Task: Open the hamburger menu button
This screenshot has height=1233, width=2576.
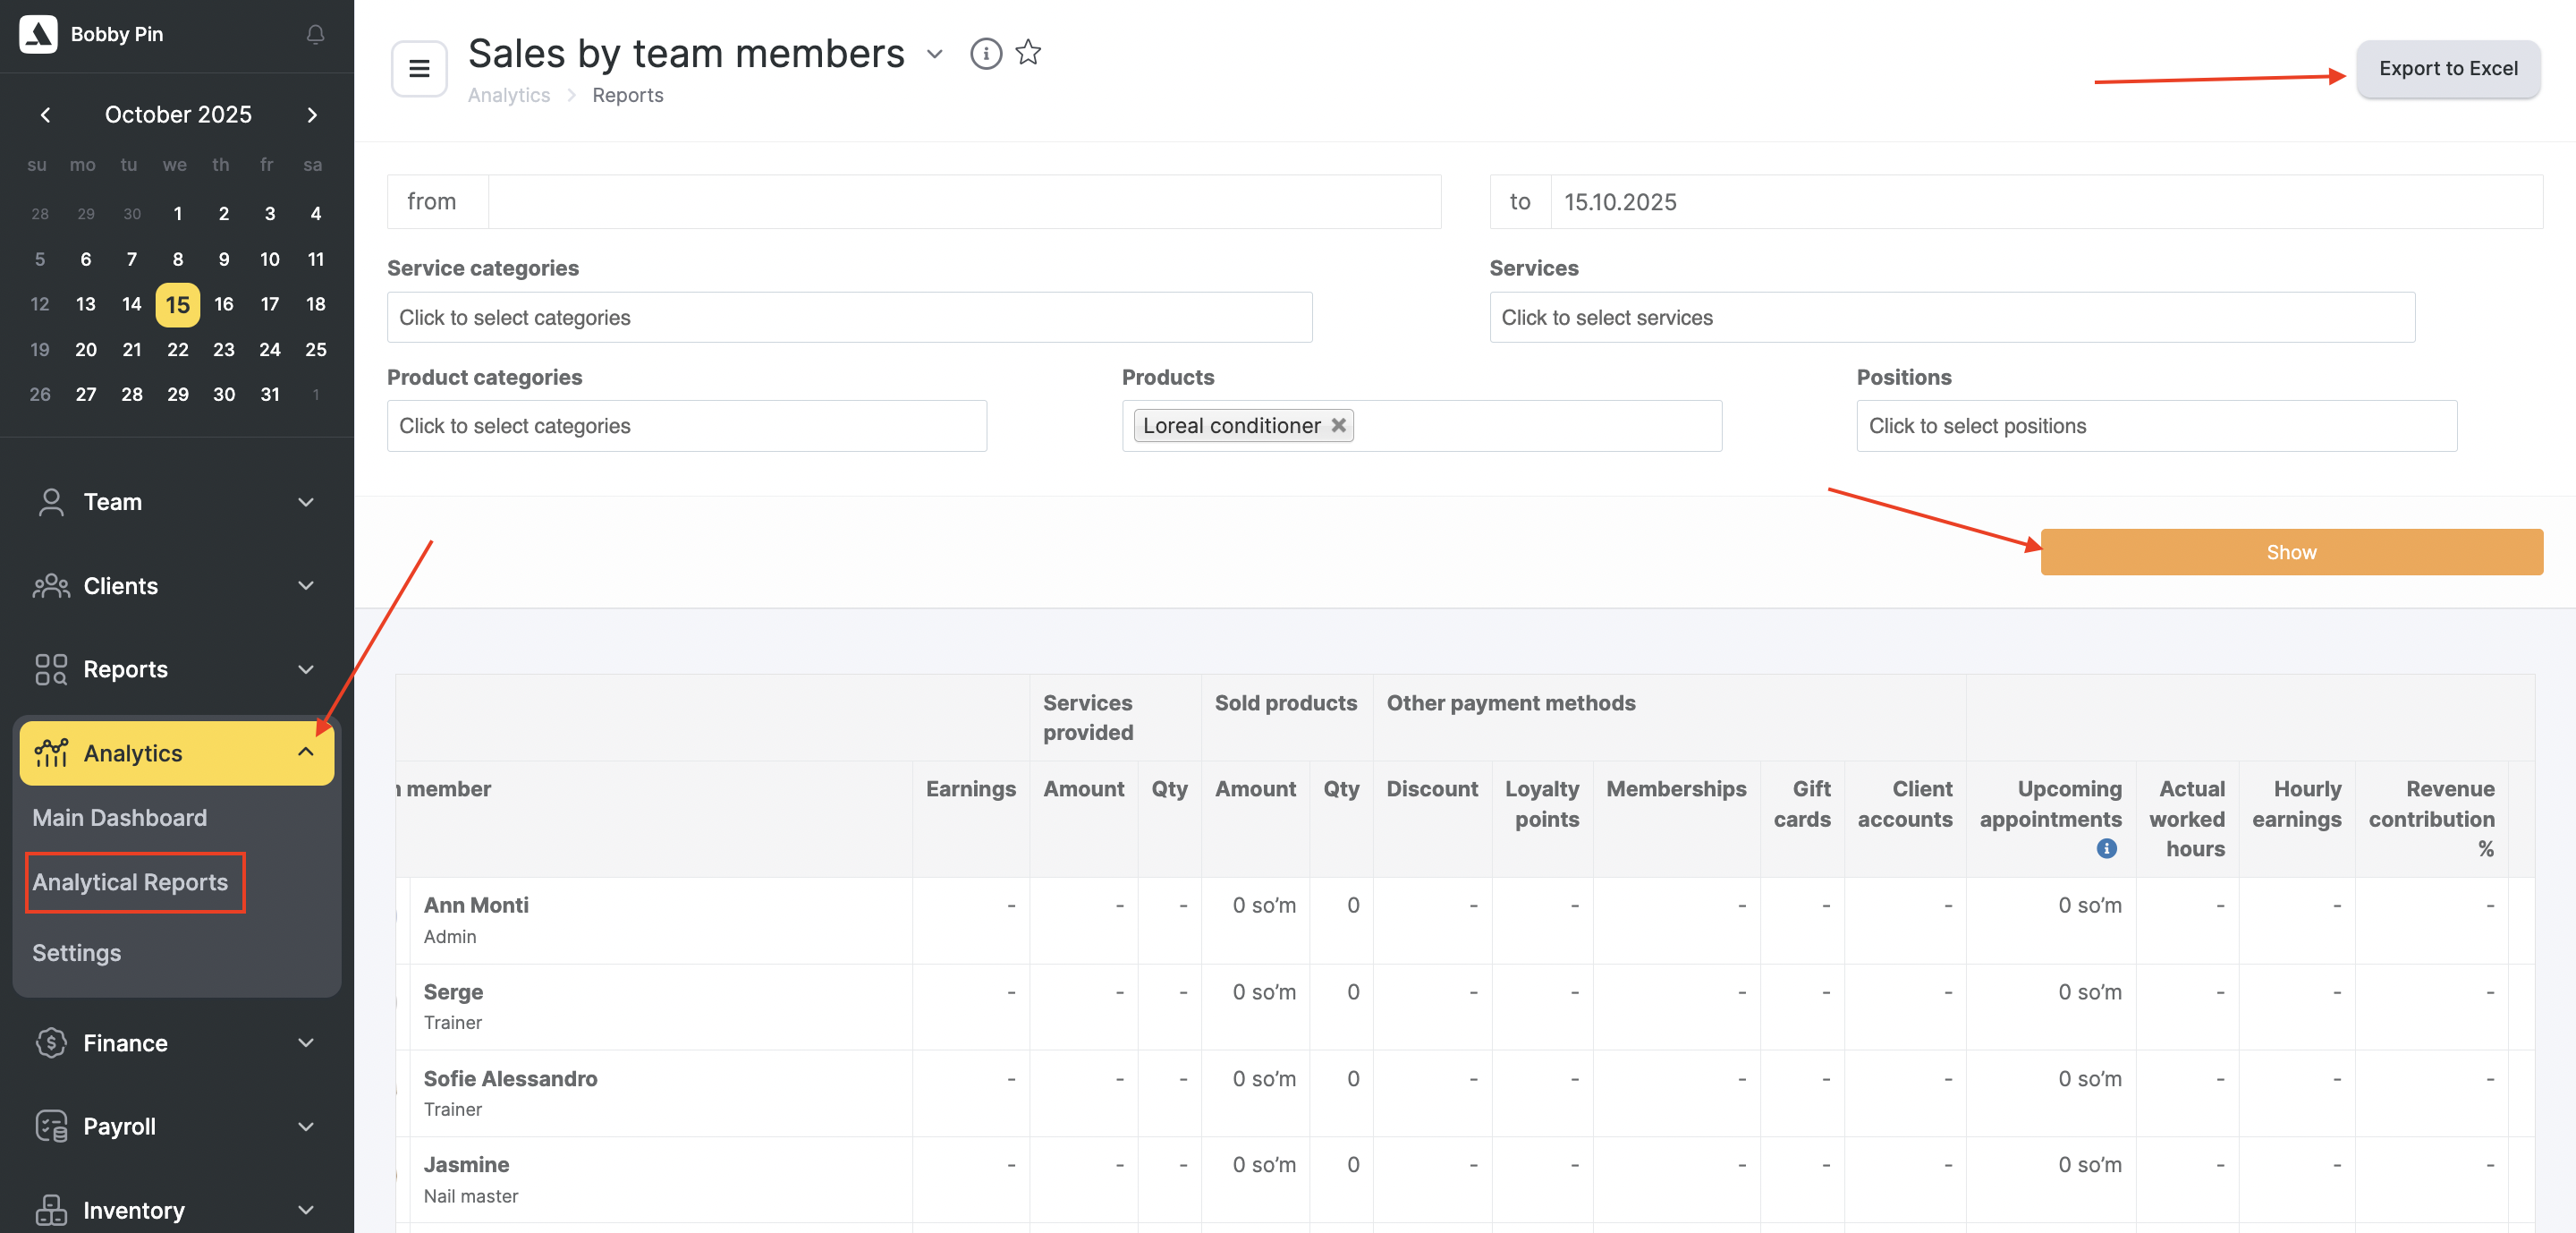Action: coord(418,68)
